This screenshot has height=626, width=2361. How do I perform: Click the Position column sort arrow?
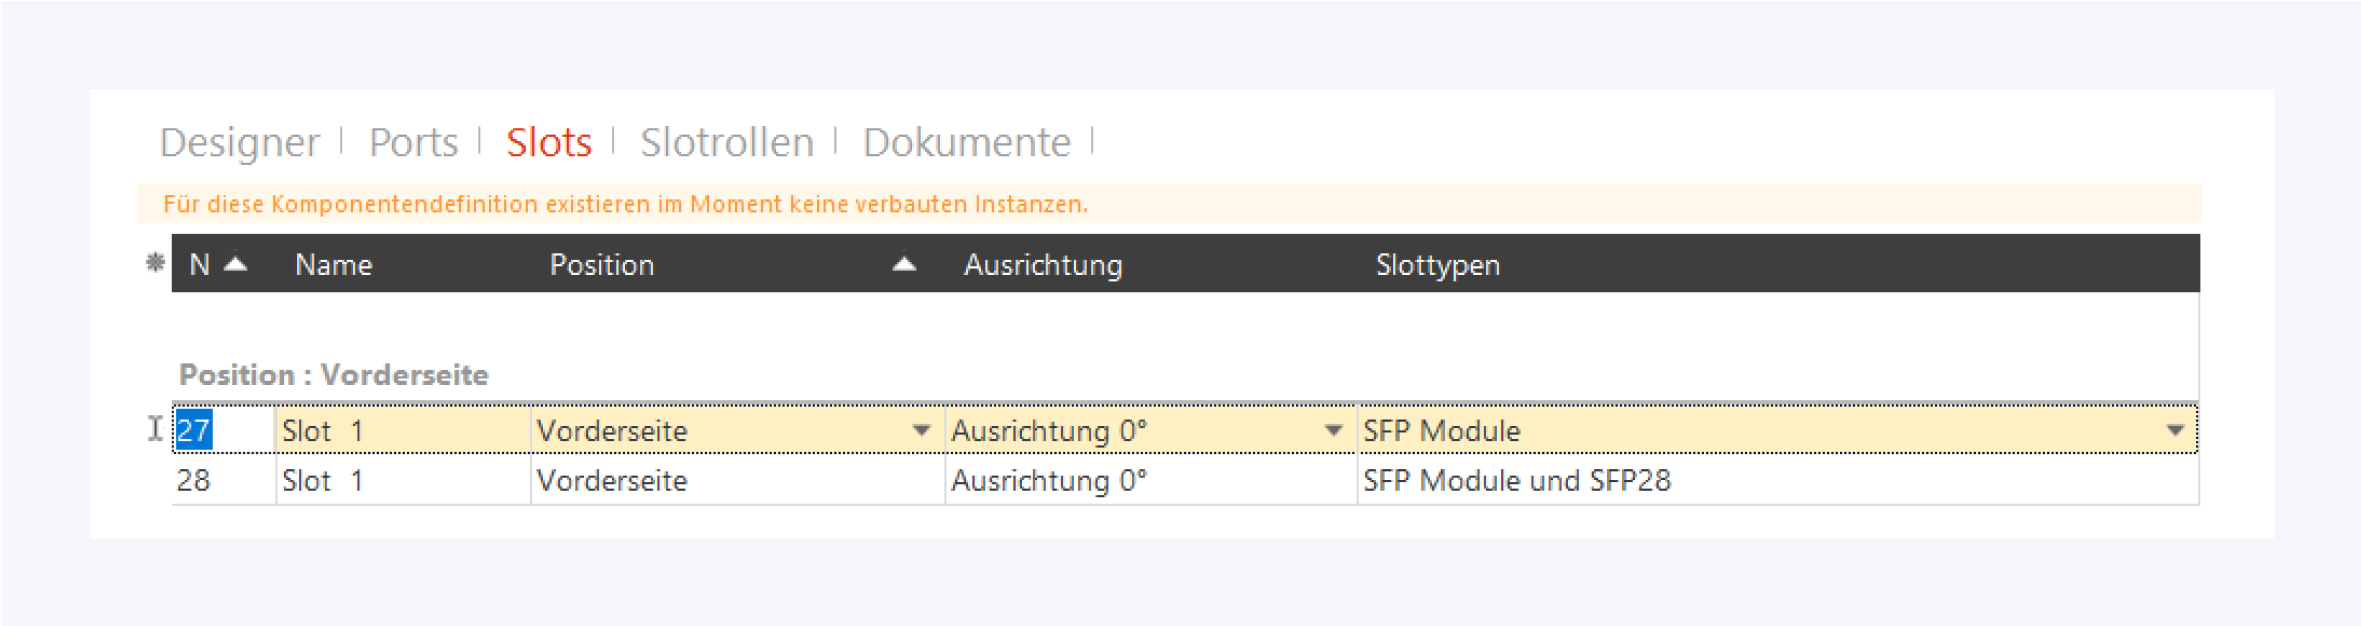pos(904,264)
